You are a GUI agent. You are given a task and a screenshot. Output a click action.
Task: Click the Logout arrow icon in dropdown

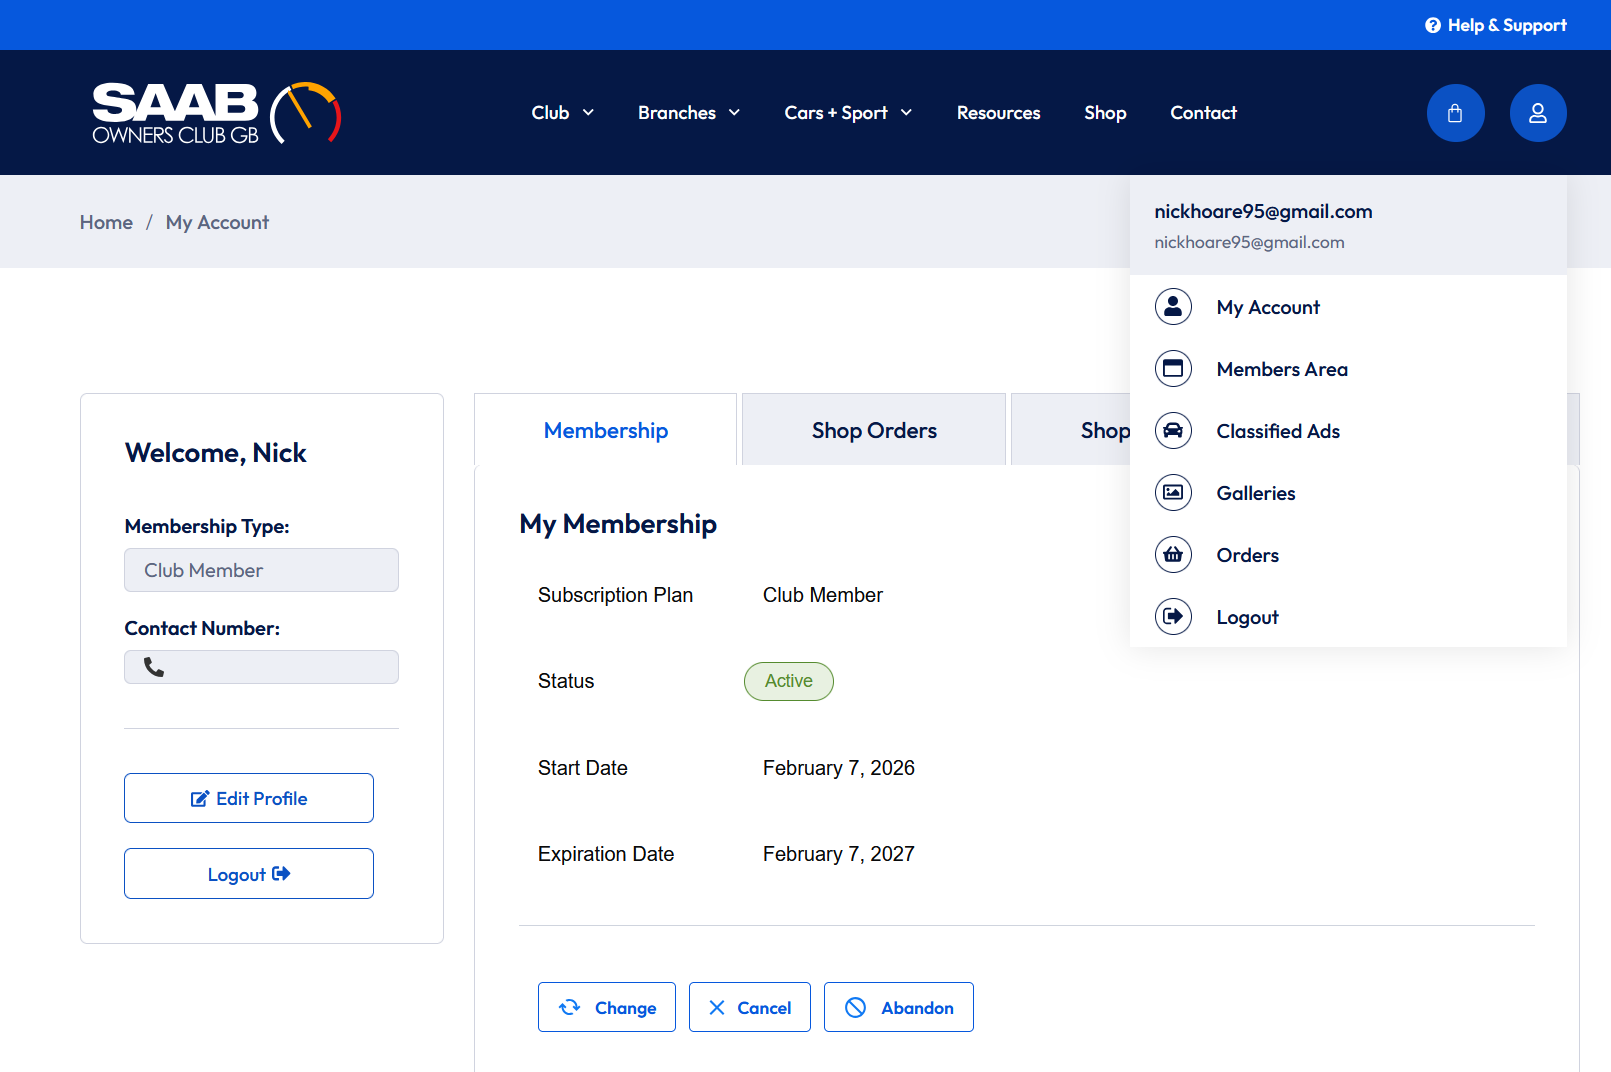click(1173, 617)
